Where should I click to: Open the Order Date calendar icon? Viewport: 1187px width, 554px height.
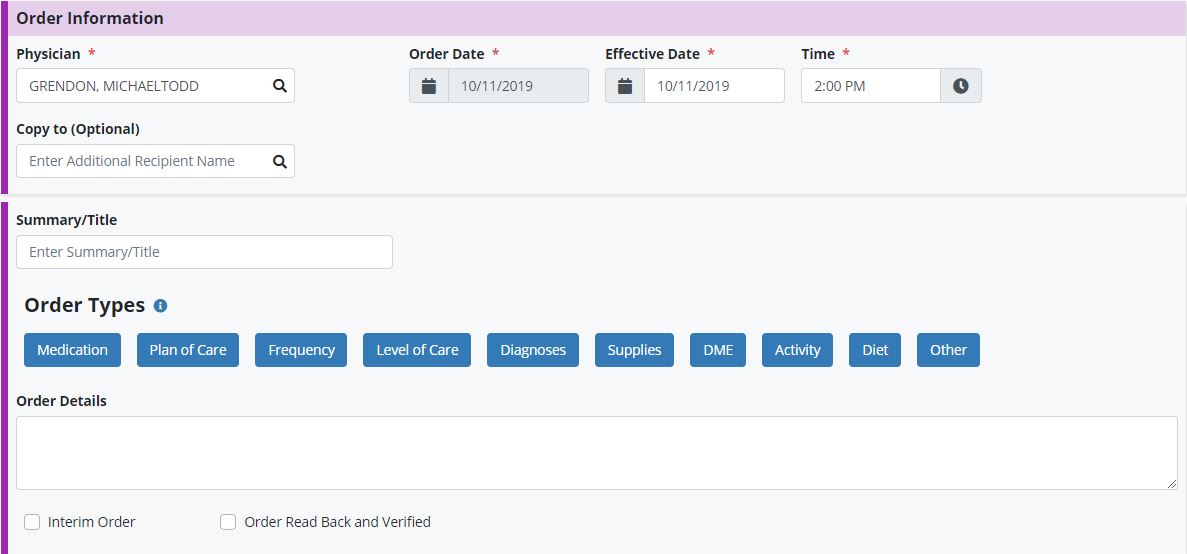click(429, 86)
